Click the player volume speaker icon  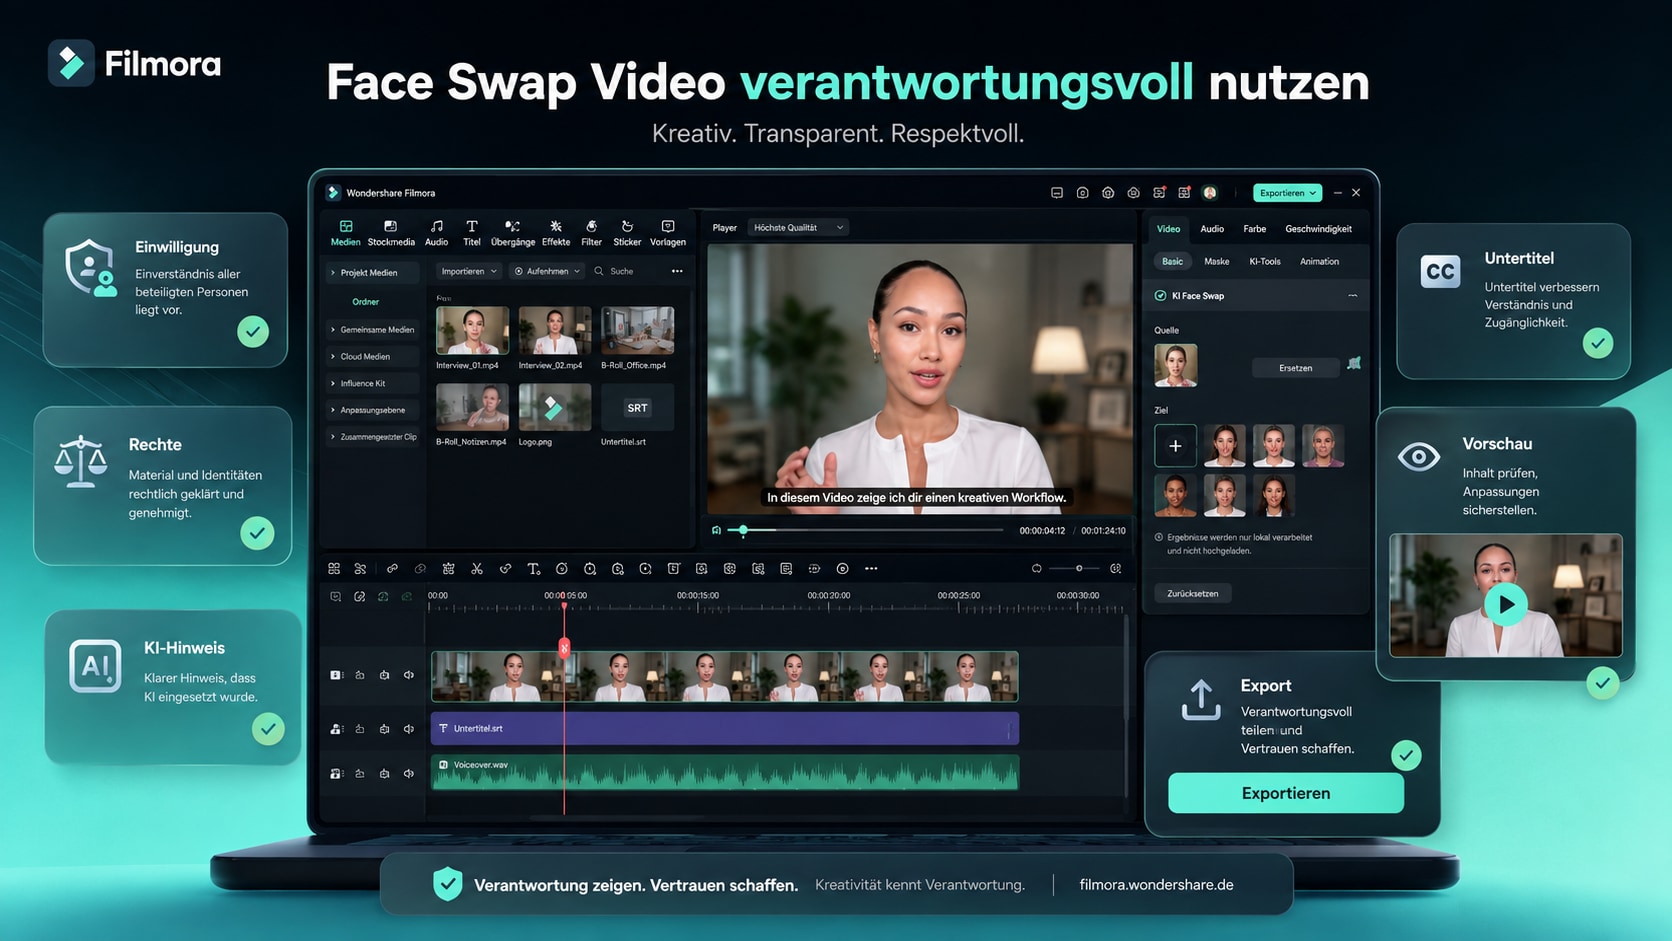click(x=716, y=530)
